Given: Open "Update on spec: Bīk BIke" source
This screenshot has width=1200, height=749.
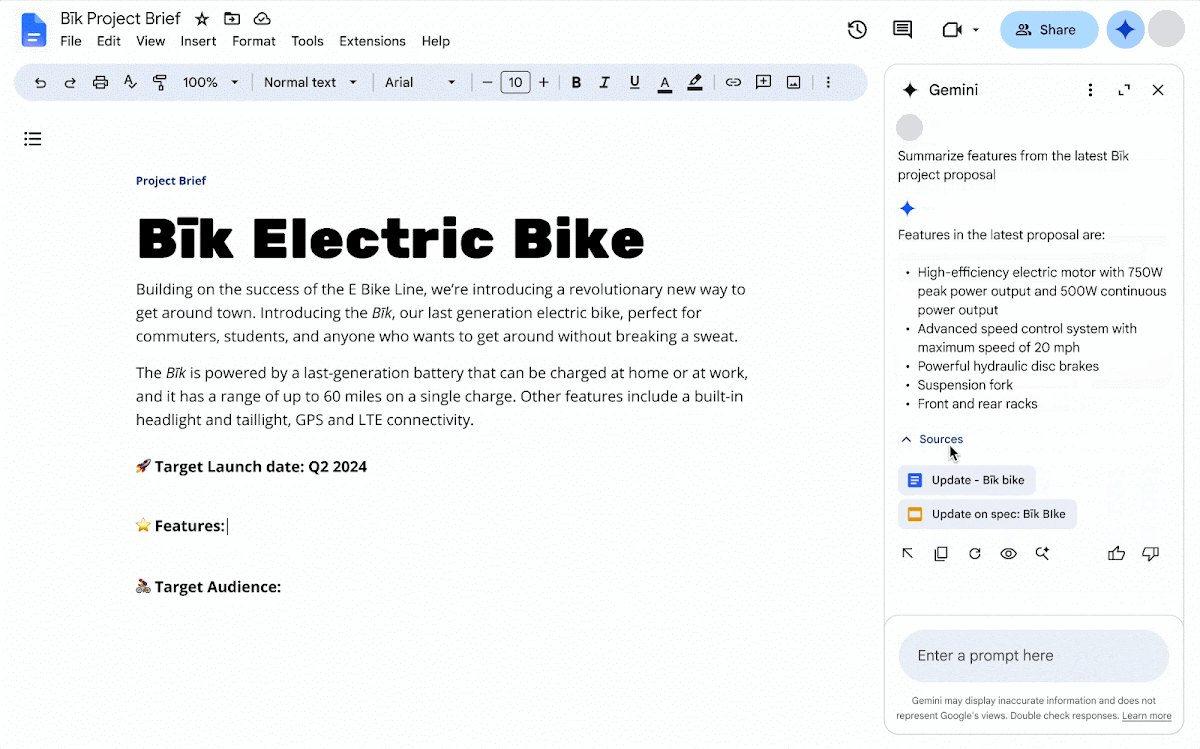Looking at the screenshot, I should tap(987, 514).
